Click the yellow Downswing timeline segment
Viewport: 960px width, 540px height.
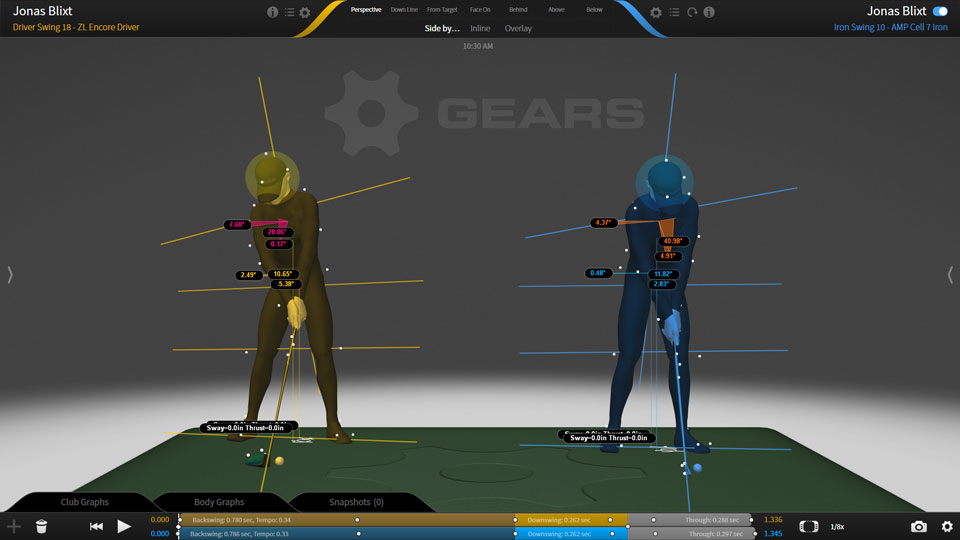coord(571,520)
